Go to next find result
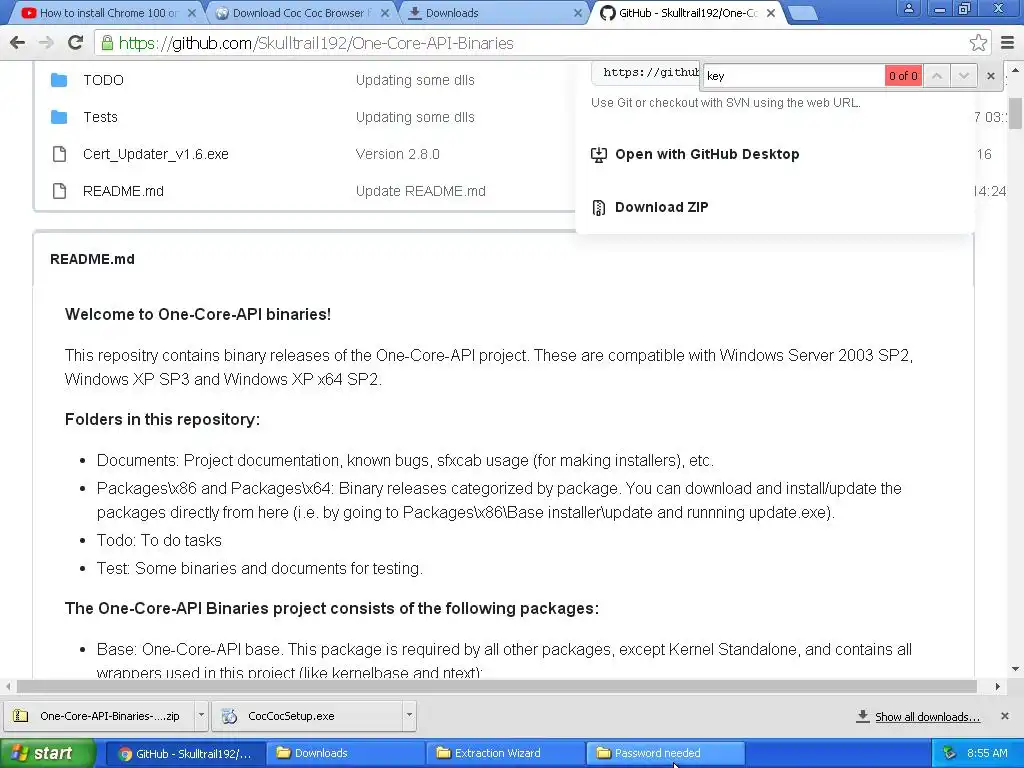Viewport: 1024px width, 768px height. tap(963, 76)
